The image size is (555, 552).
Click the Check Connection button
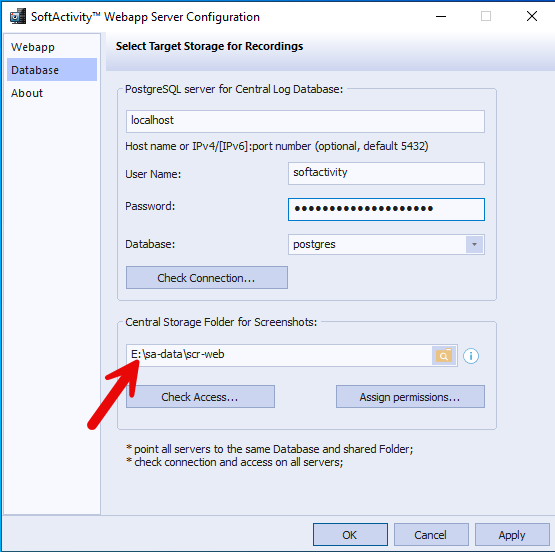coord(207,278)
